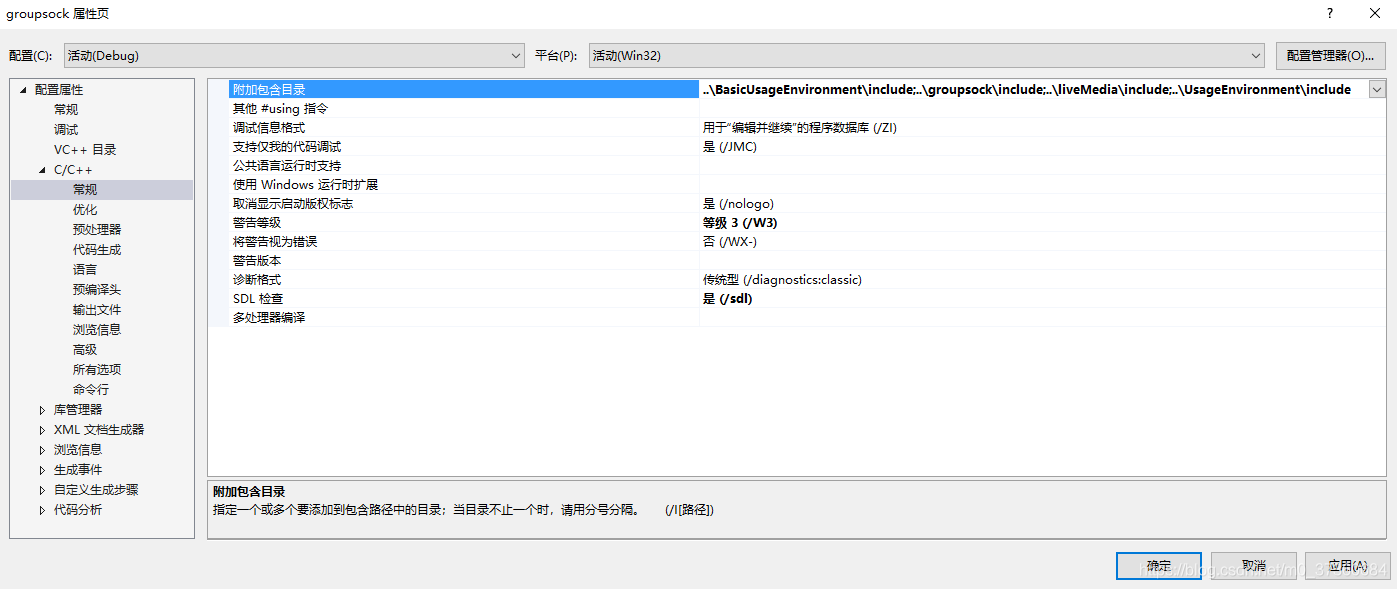1397x589 pixels.
Task: Select the 预编译头 tree item
Action: 97,290
